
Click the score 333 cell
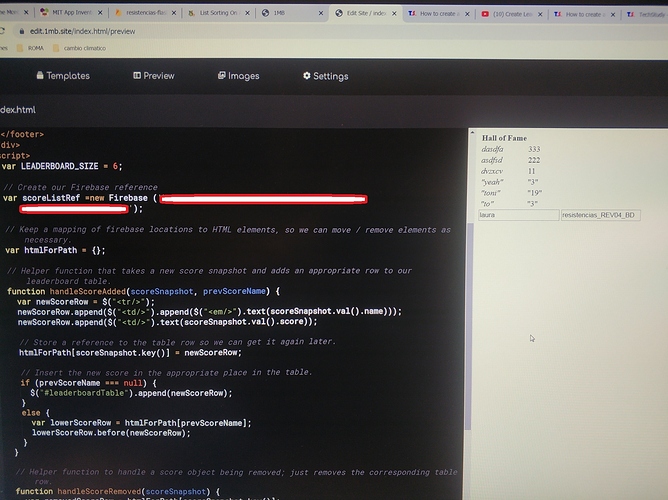(x=534, y=149)
